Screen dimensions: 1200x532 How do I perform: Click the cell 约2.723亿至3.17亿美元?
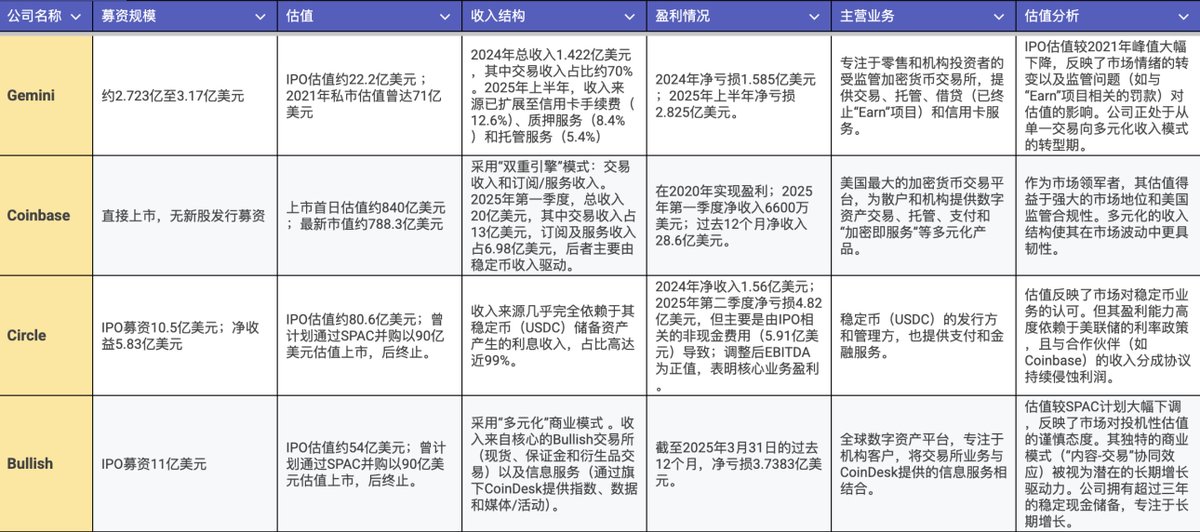pyautogui.click(x=184, y=96)
